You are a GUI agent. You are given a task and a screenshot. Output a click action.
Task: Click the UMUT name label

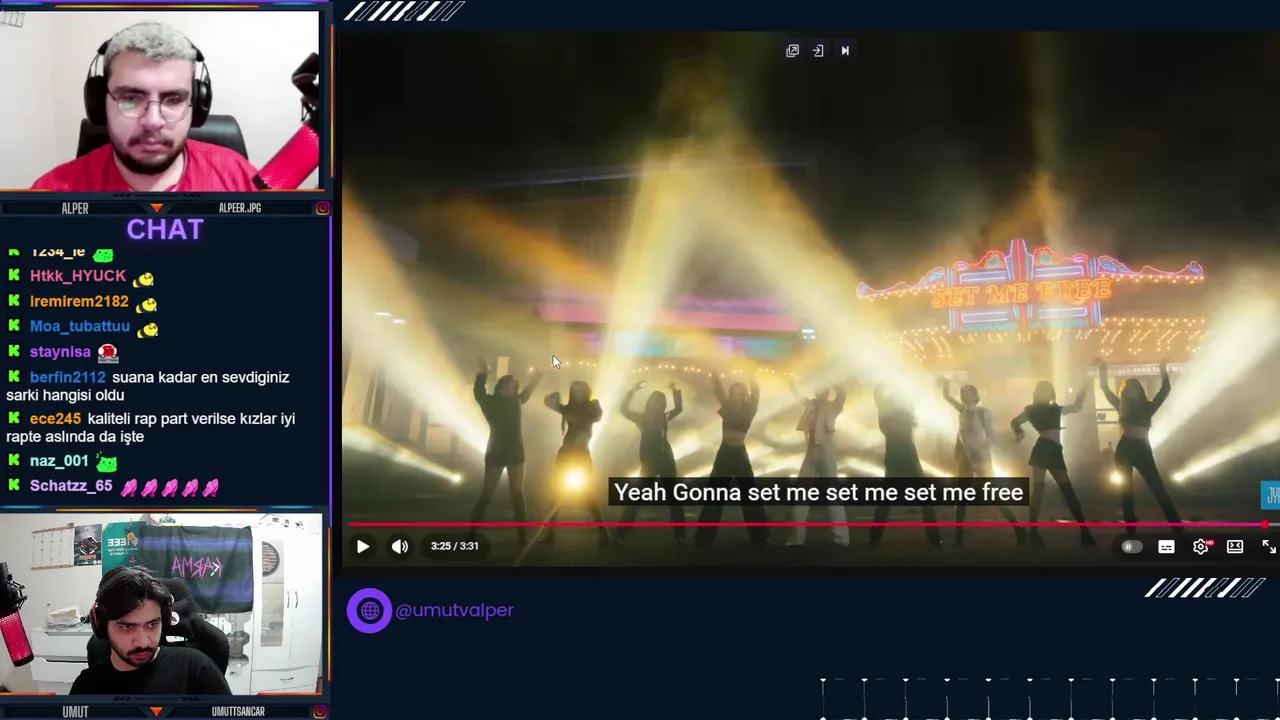coord(75,712)
